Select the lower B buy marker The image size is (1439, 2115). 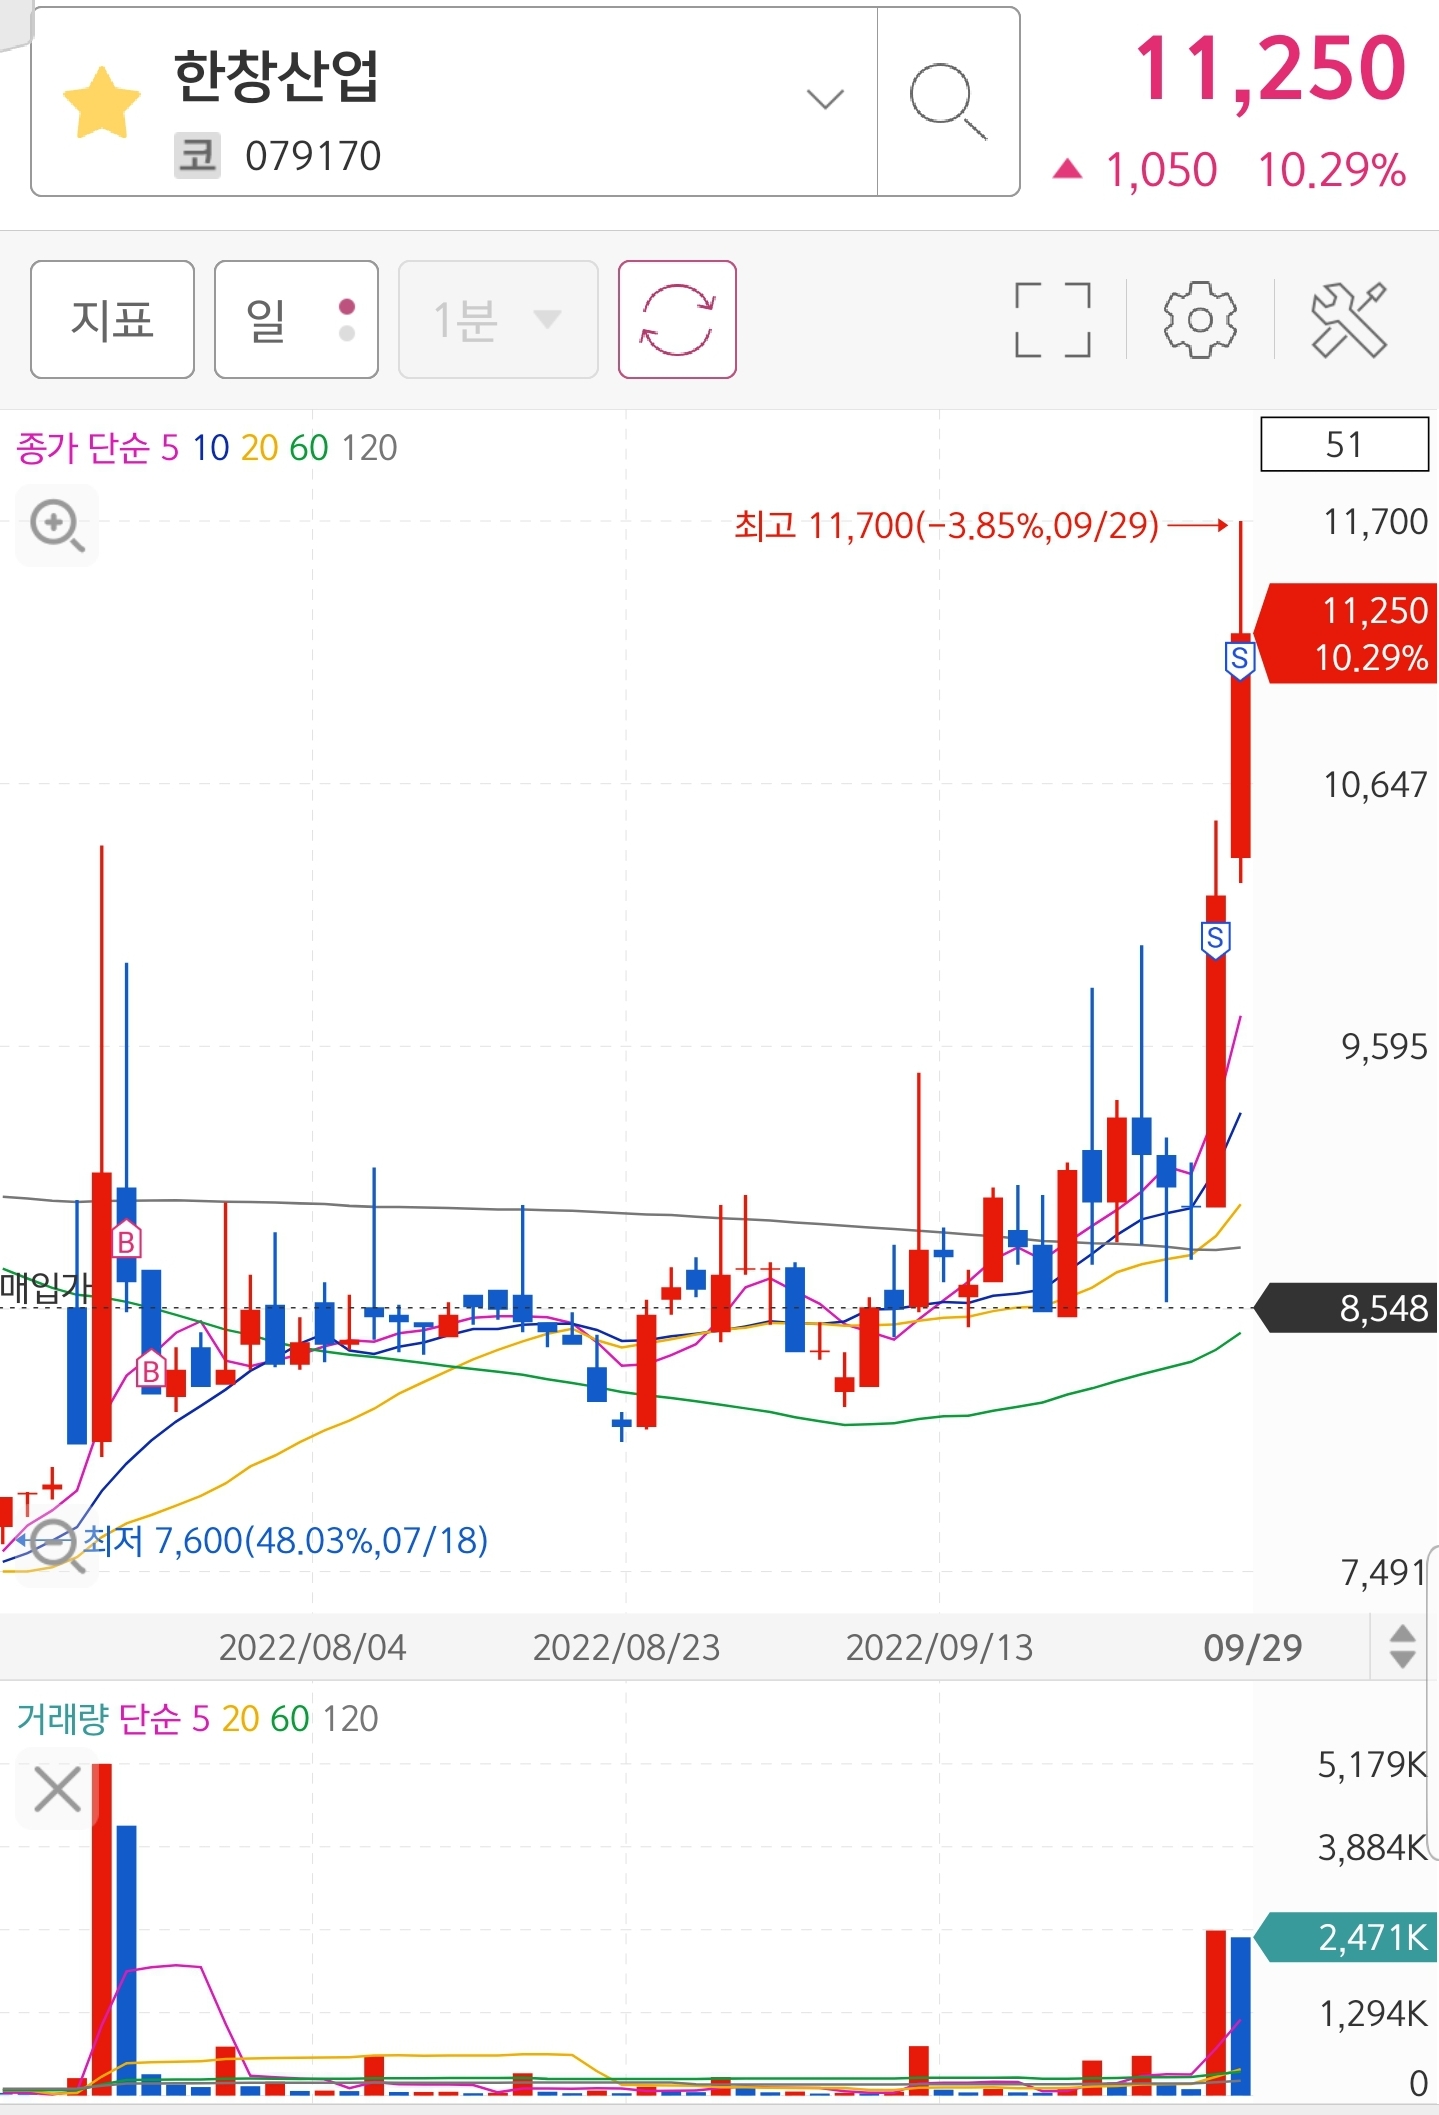[150, 1369]
